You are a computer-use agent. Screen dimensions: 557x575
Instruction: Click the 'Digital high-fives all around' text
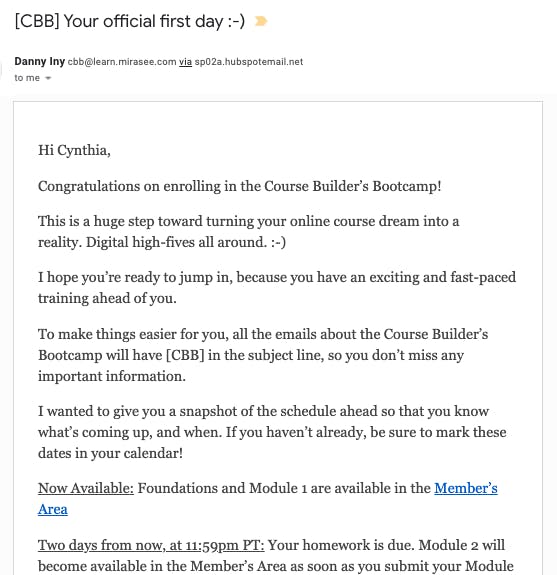(x=176, y=242)
